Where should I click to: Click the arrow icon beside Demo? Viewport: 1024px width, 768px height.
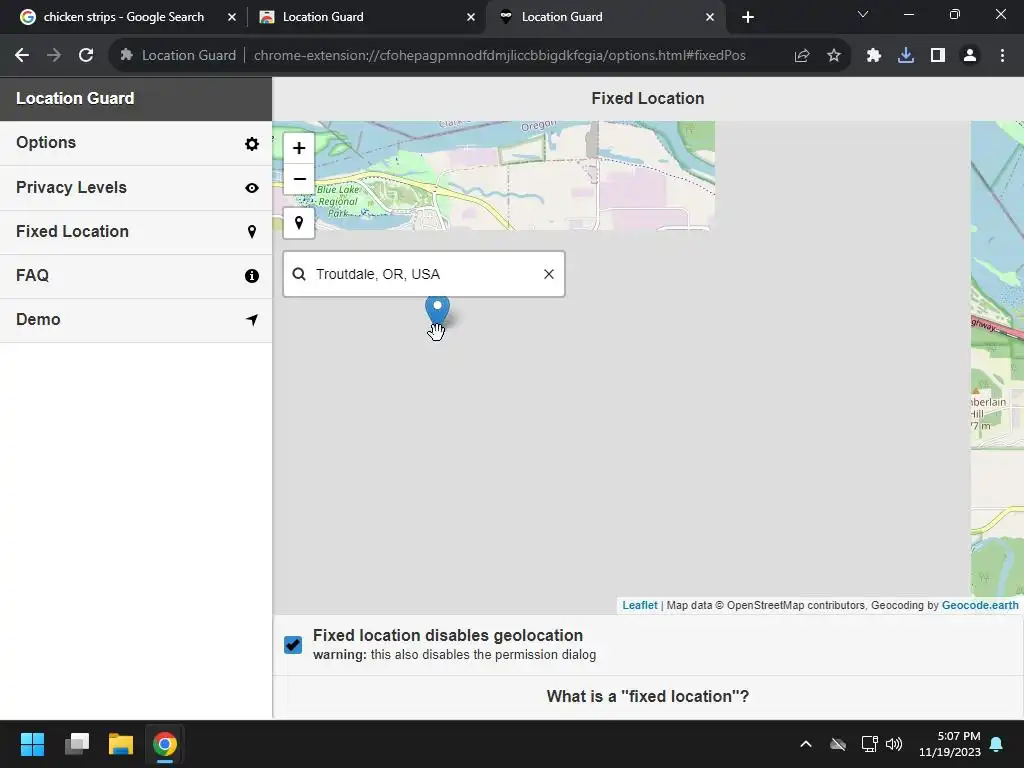click(x=251, y=320)
